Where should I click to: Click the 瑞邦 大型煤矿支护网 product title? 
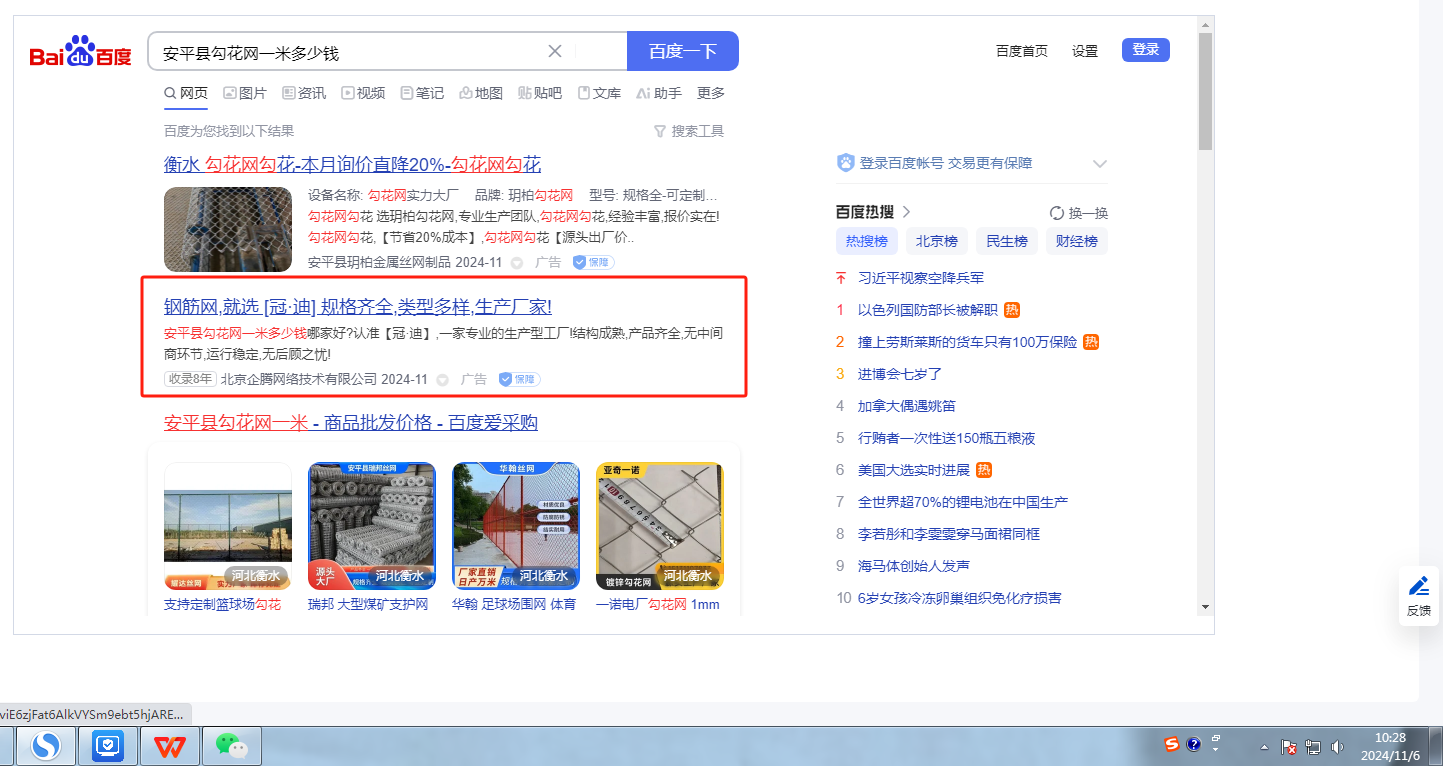(368, 604)
